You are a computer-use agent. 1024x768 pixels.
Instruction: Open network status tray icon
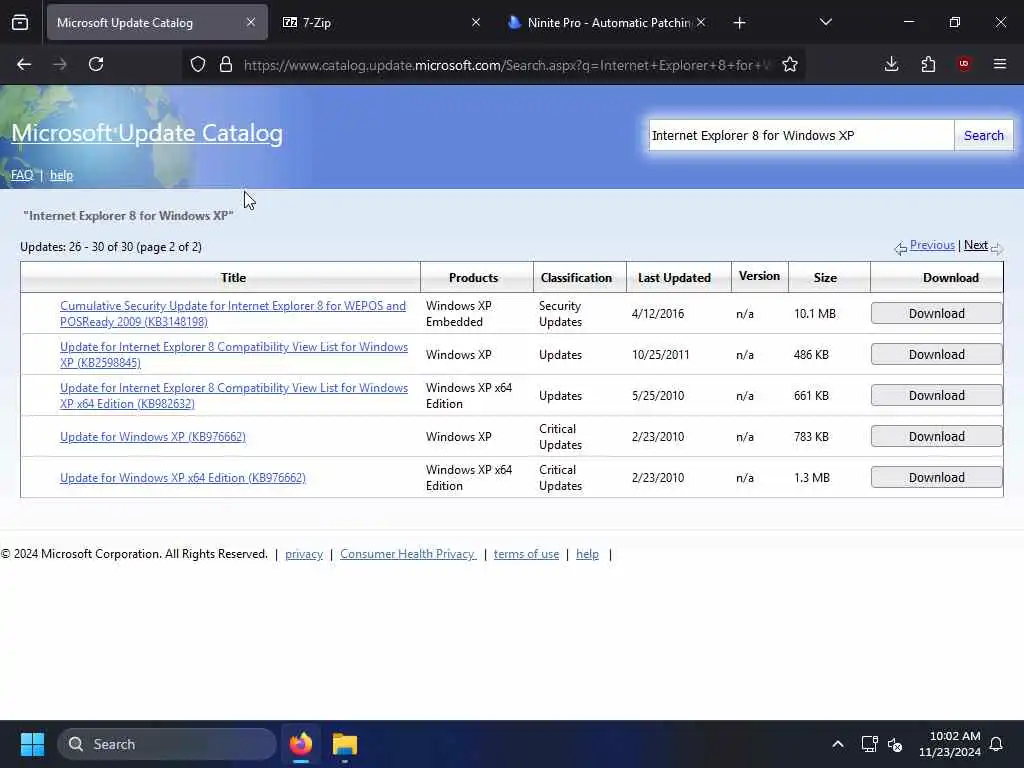tap(869, 744)
